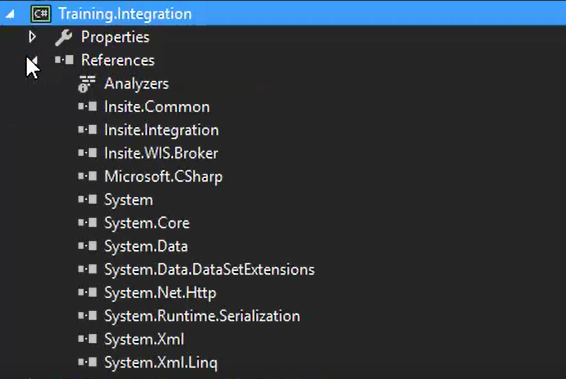Click the C# project icon for Training.Integration
Viewport: 566px width, 379px height.
click(40, 14)
